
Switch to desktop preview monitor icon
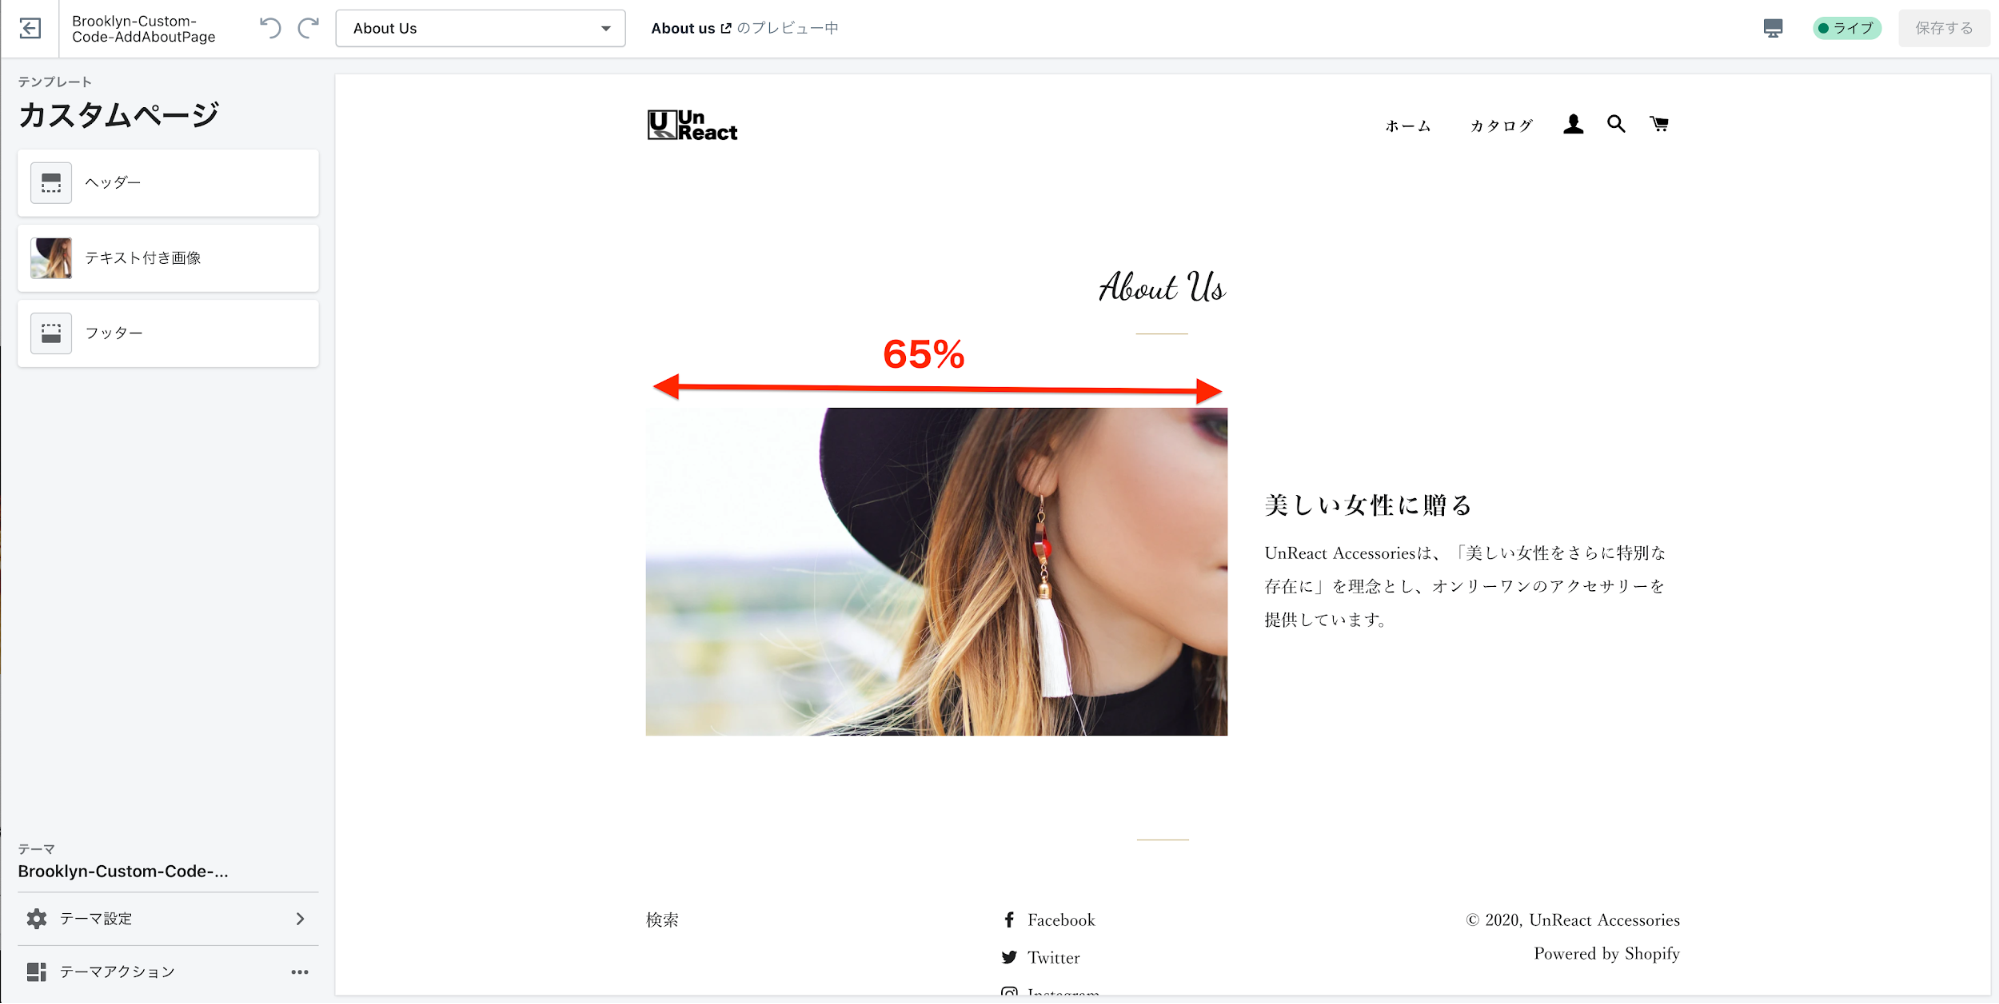click(1773, 28)
